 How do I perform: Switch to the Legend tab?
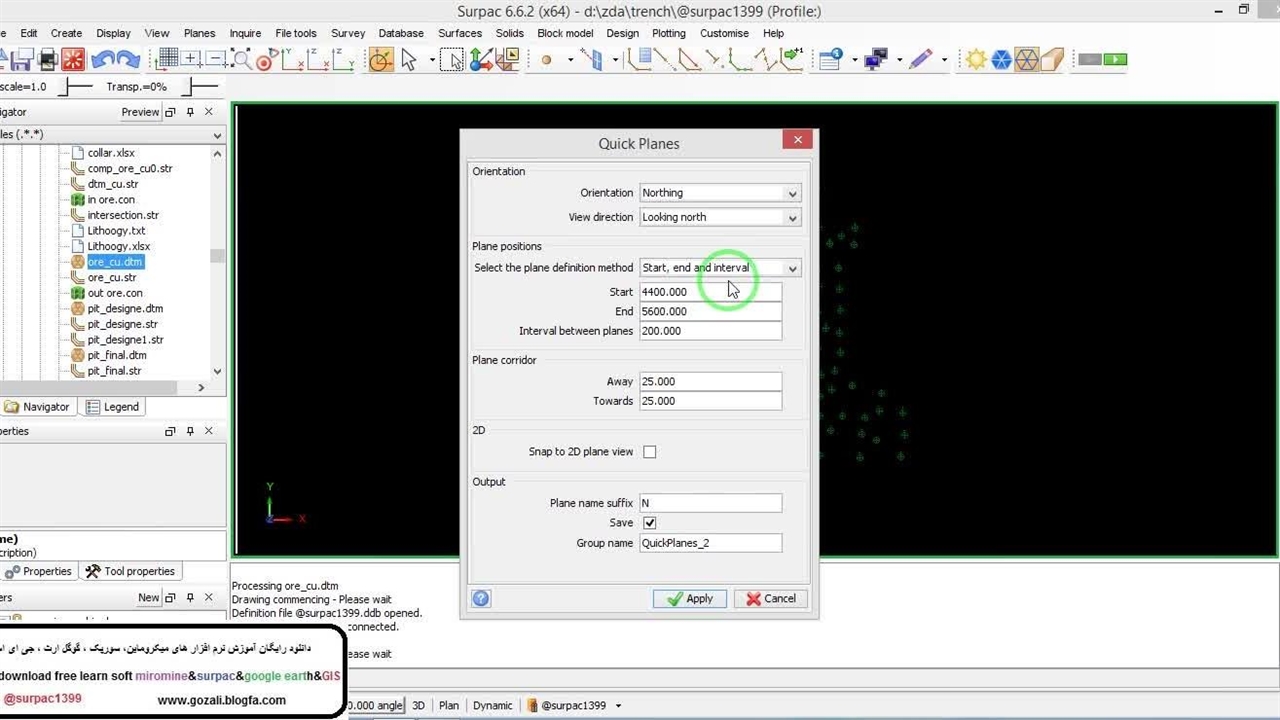[112, 407]
